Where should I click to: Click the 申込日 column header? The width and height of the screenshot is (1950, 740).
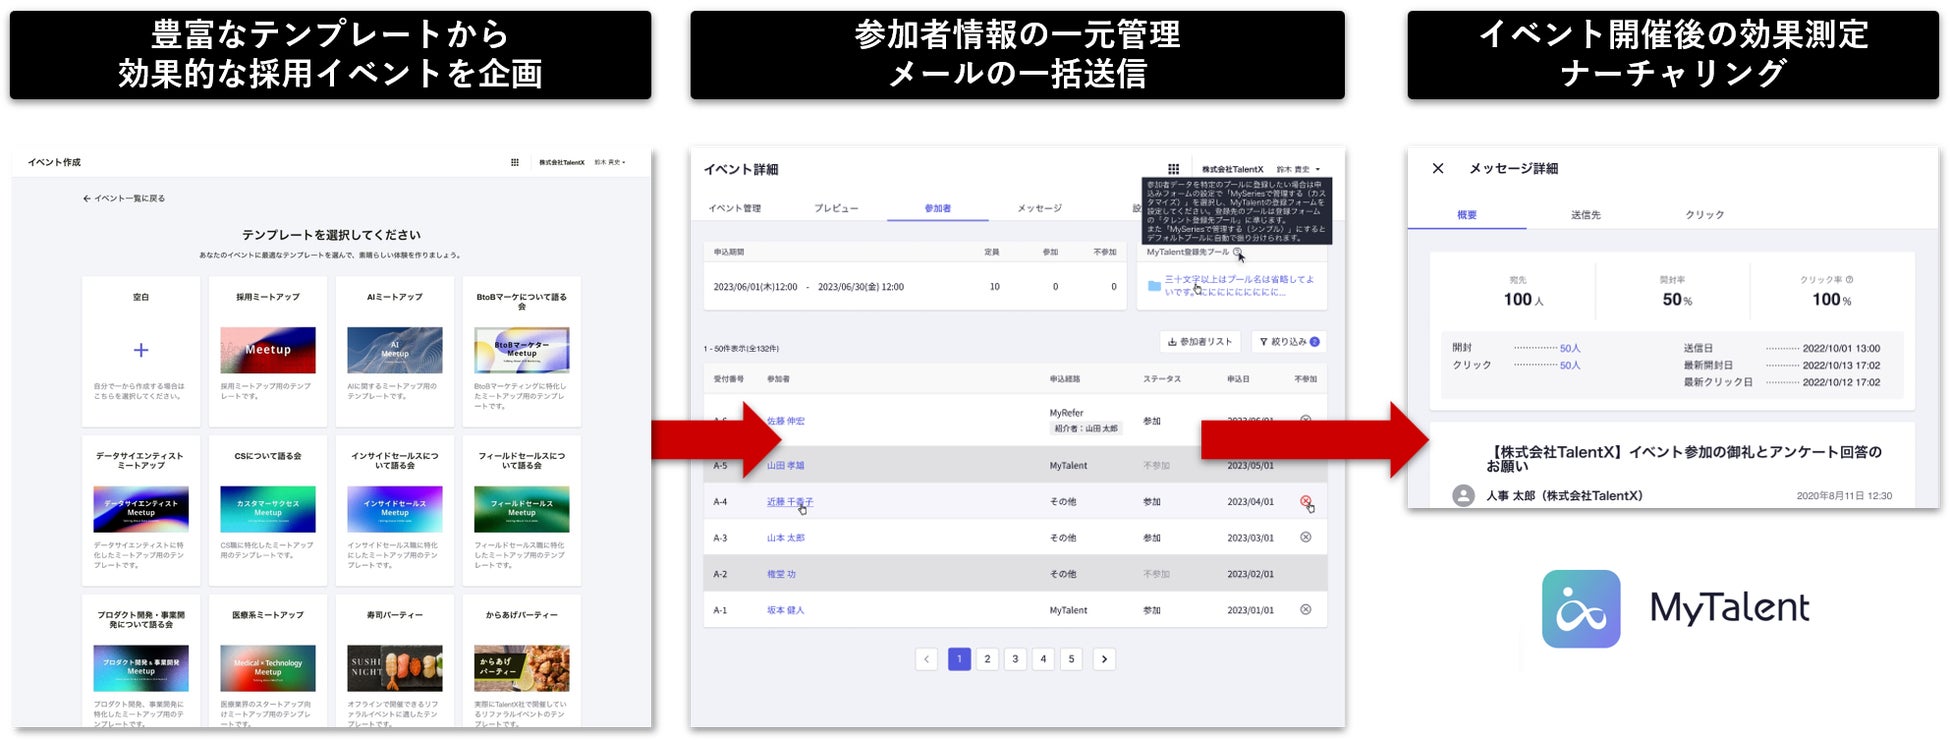[1238, 379]
